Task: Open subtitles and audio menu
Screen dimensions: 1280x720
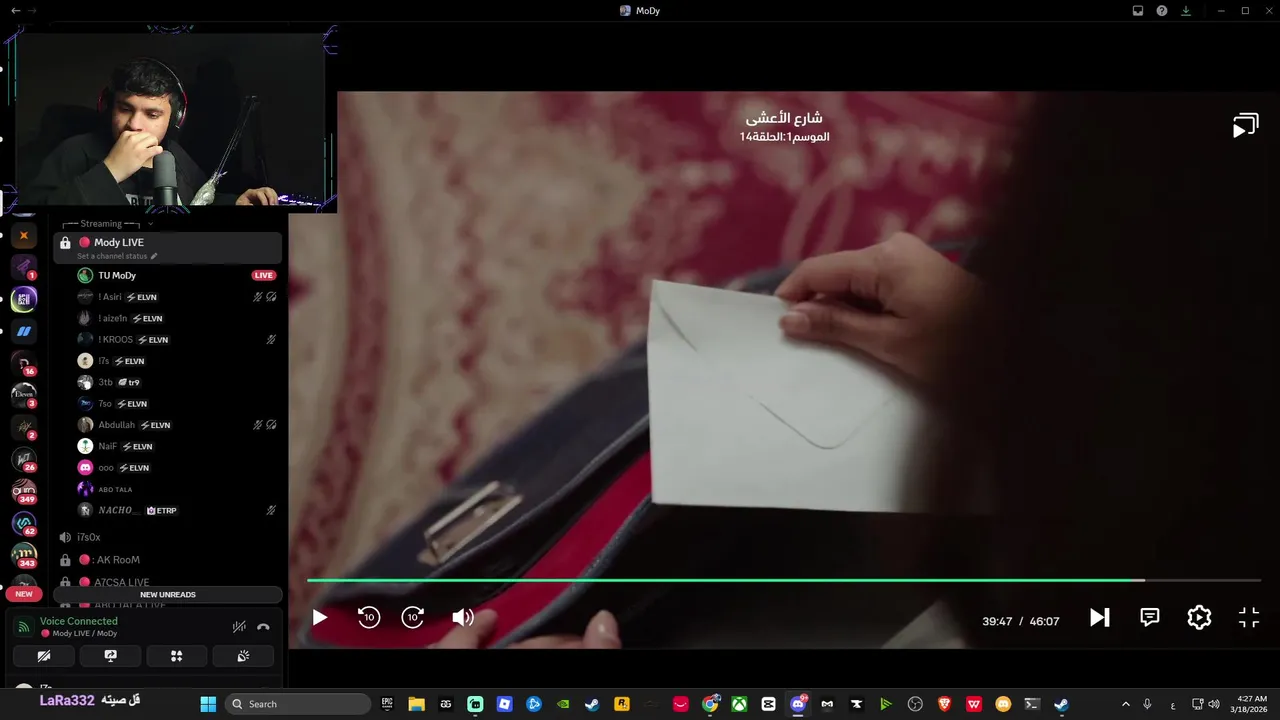Action: point(1150,618)
